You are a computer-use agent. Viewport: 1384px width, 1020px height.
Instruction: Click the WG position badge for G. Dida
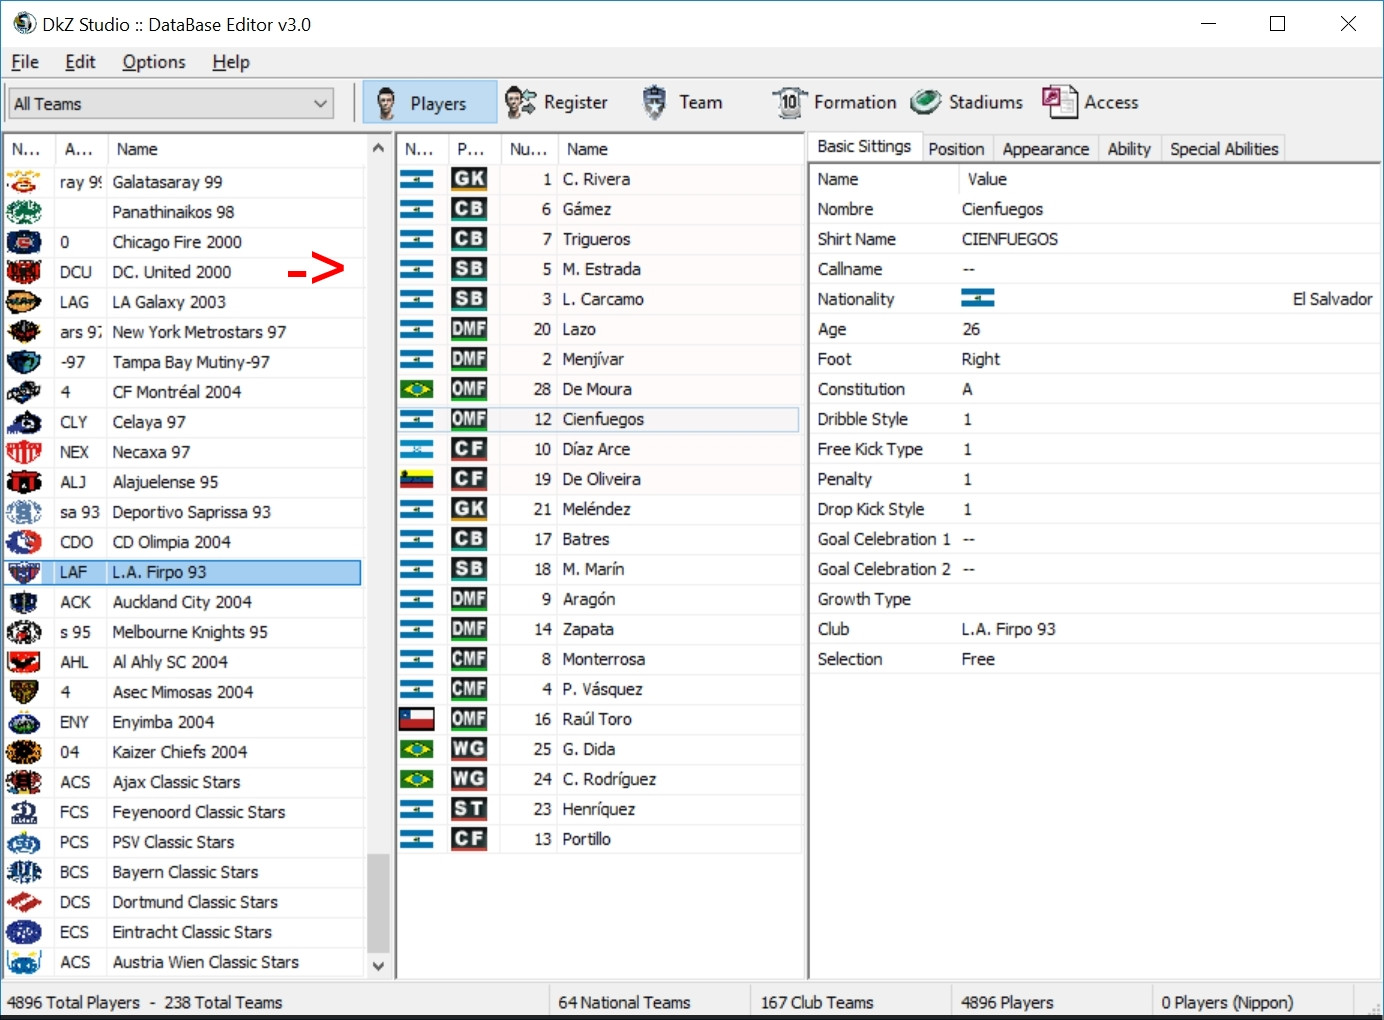point(469,749)
